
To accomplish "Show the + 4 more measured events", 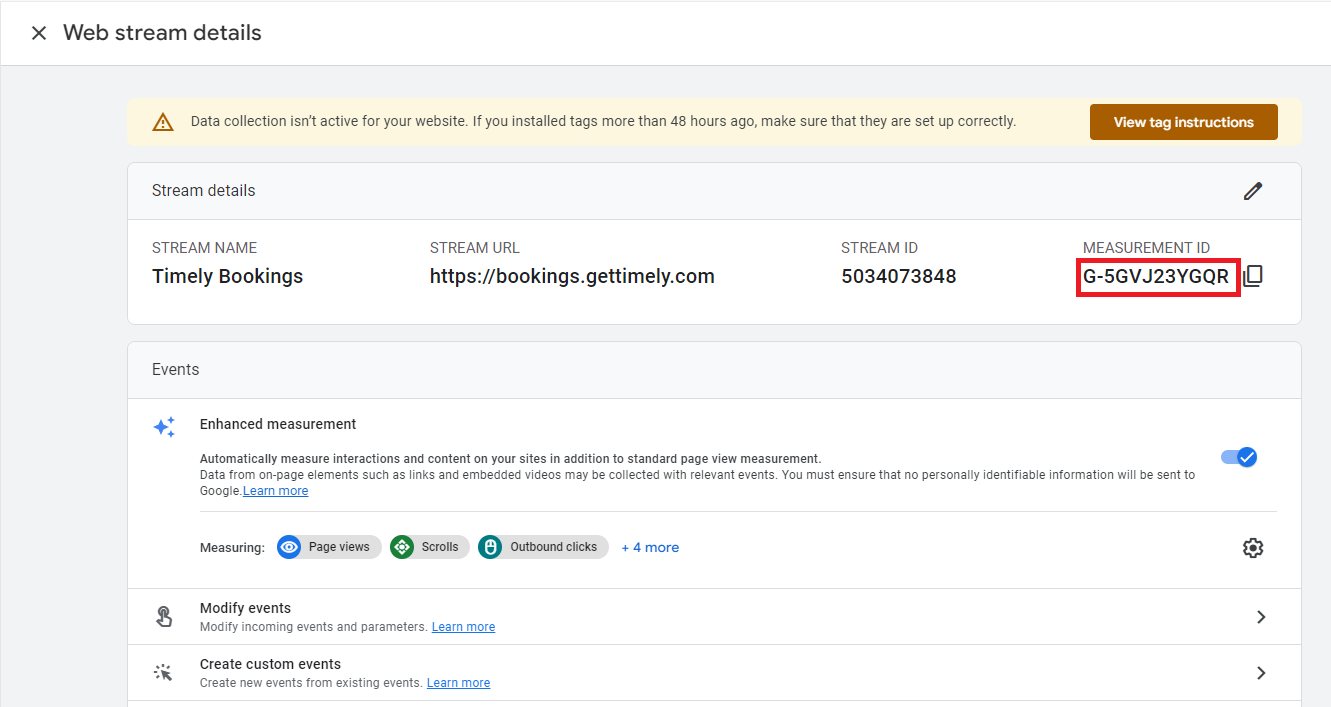I will click(650, 547).
